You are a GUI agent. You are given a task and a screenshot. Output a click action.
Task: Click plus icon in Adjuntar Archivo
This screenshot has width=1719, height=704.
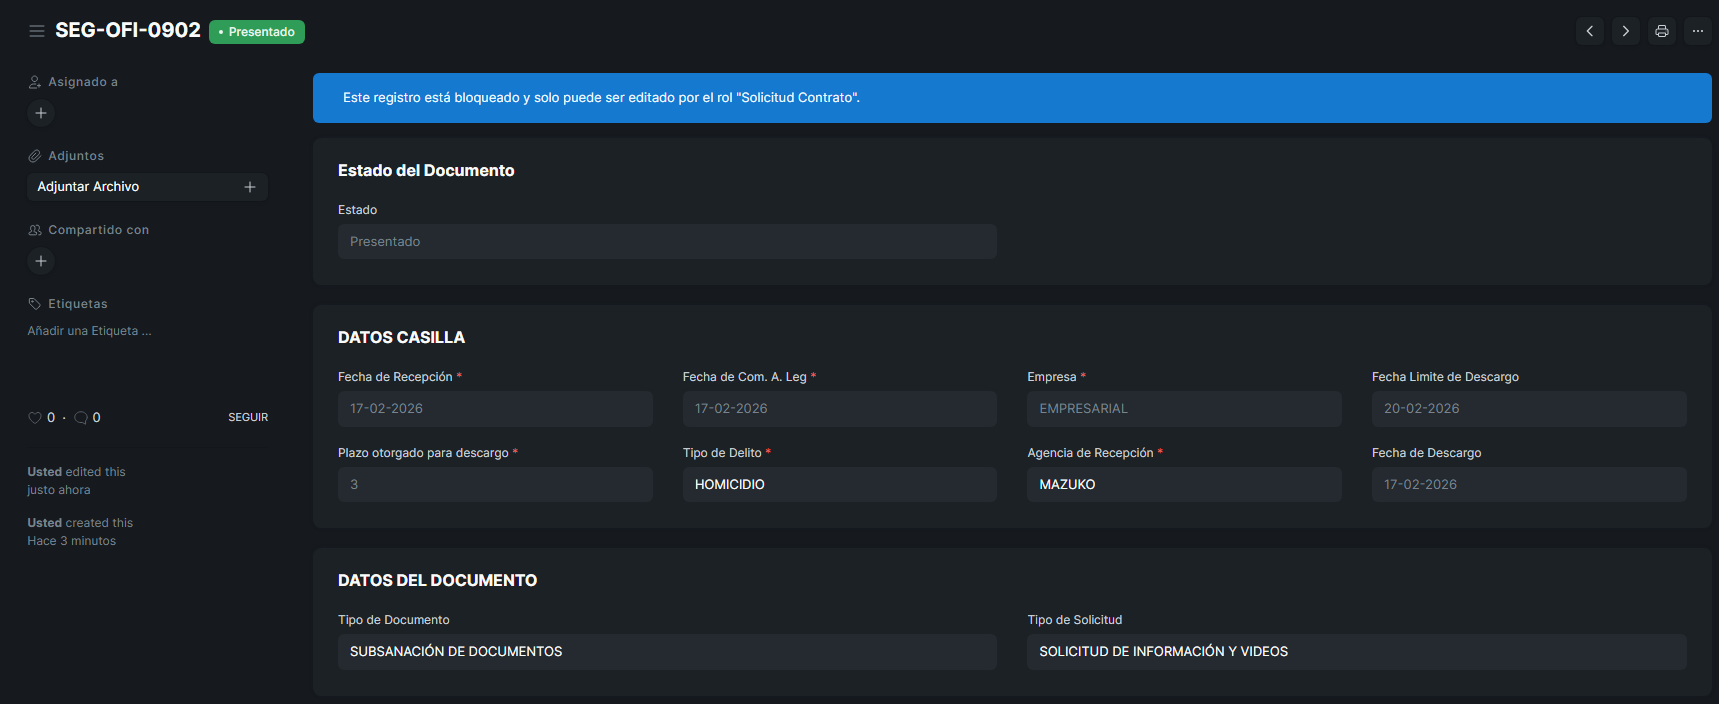tap(250, 187)
